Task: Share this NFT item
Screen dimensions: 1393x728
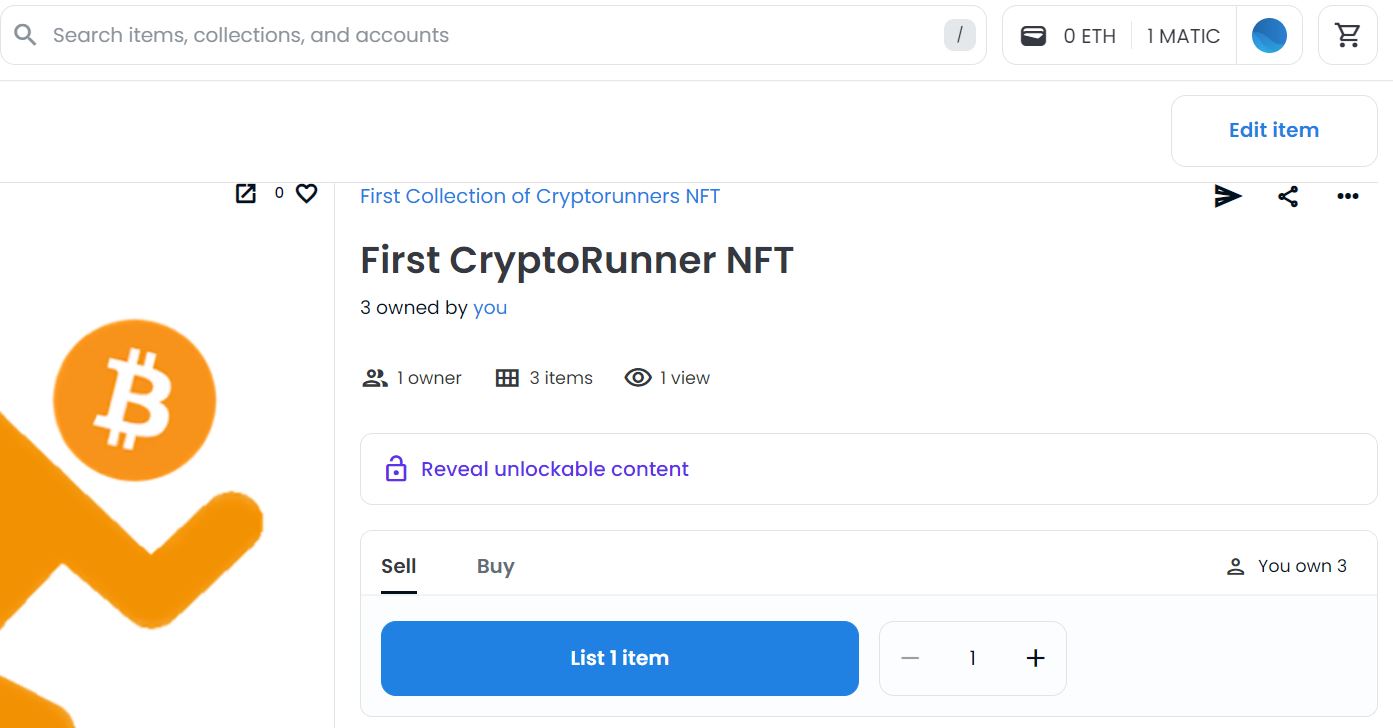Action: (1288, 196)
